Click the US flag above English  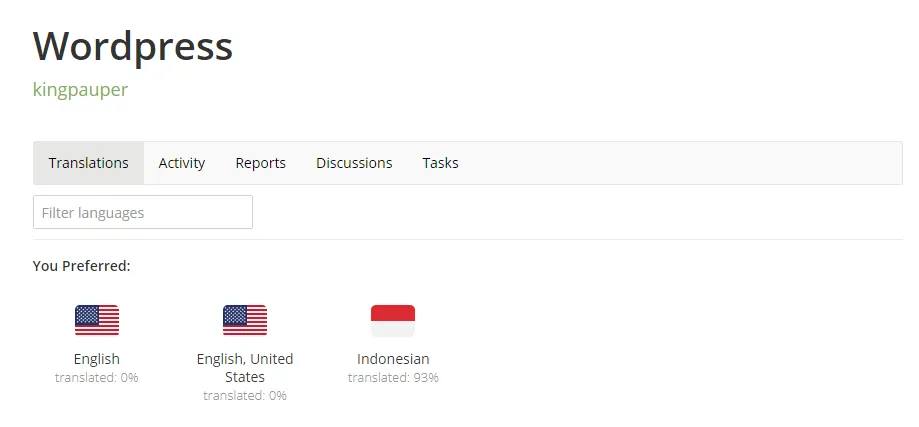97,320
